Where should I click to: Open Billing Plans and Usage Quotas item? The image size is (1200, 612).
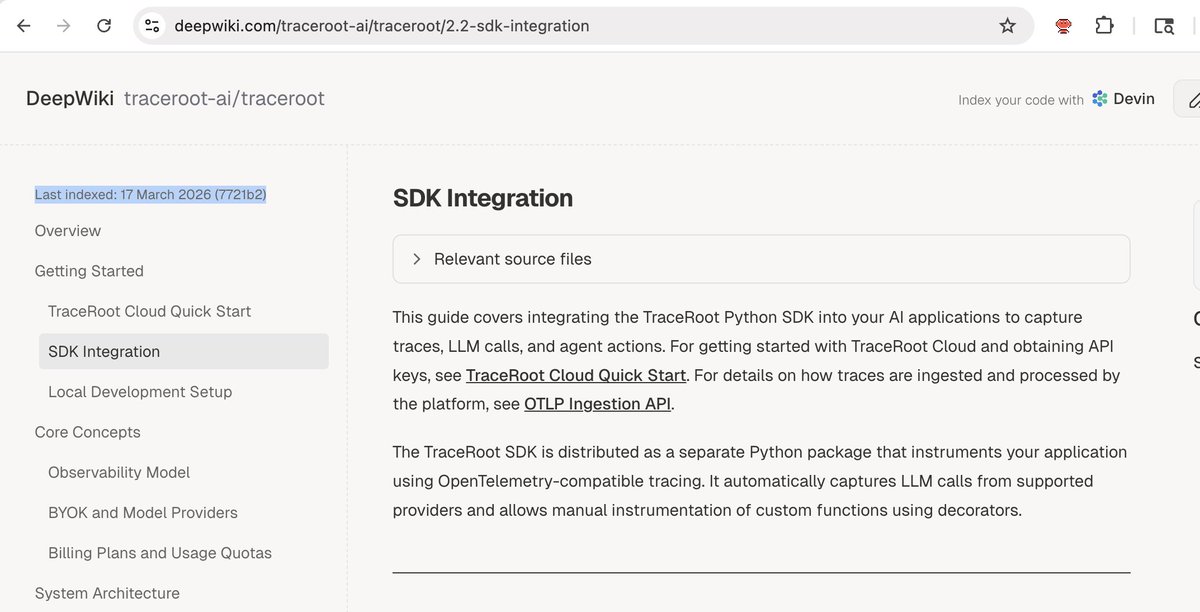point(160,552)
